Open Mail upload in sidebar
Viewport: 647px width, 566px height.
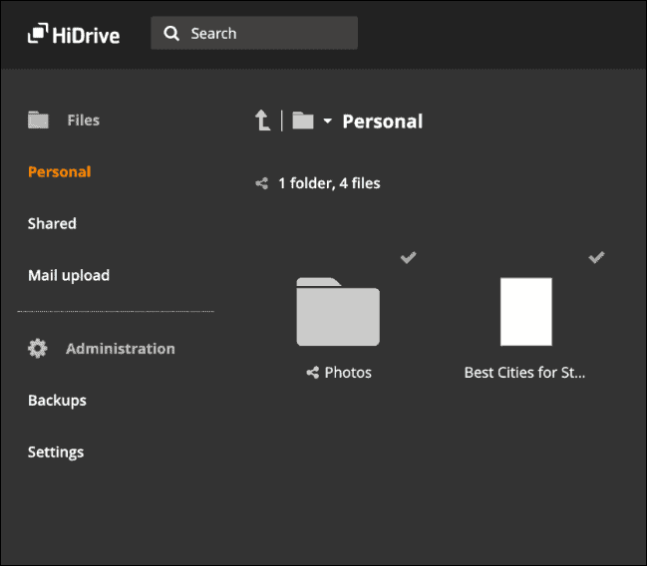[x=69, y=275]
